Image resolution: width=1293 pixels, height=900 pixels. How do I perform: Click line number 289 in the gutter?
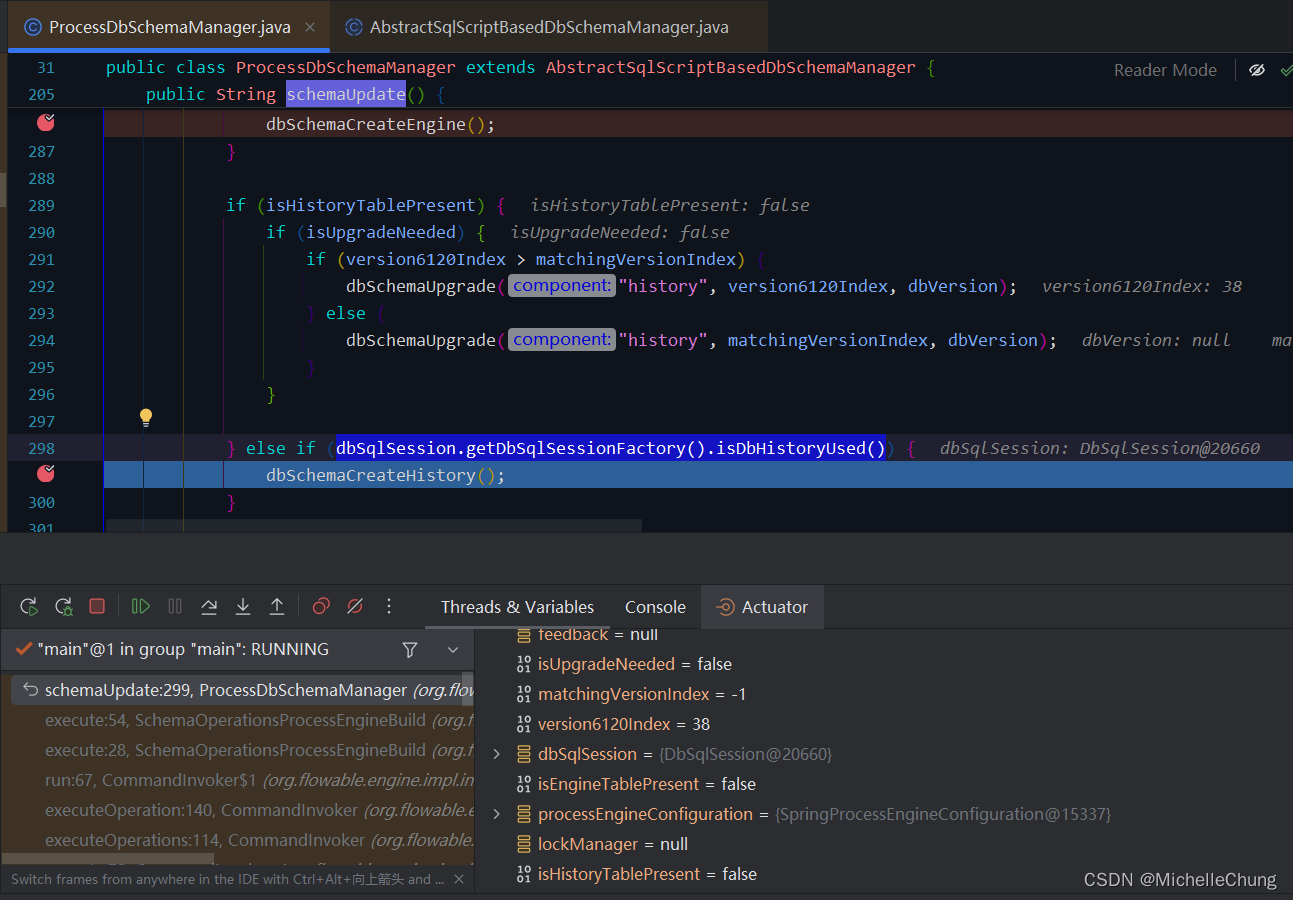tap(42, 205)
